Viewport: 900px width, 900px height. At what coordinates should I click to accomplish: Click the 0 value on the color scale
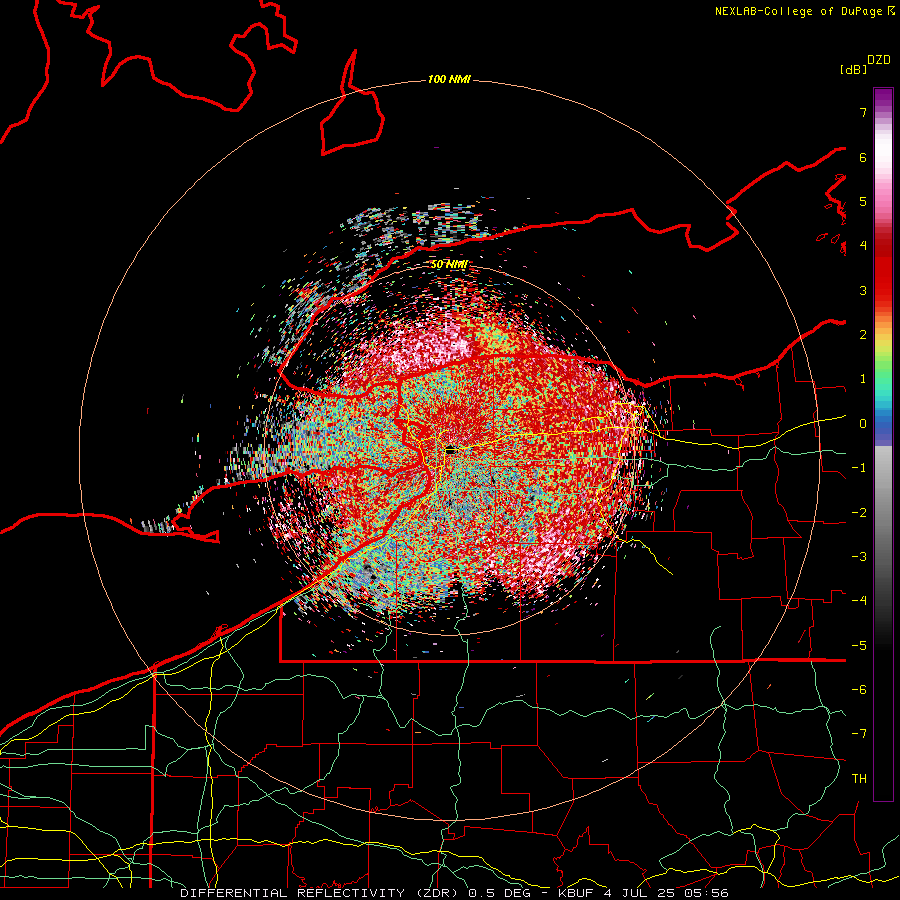863,424
